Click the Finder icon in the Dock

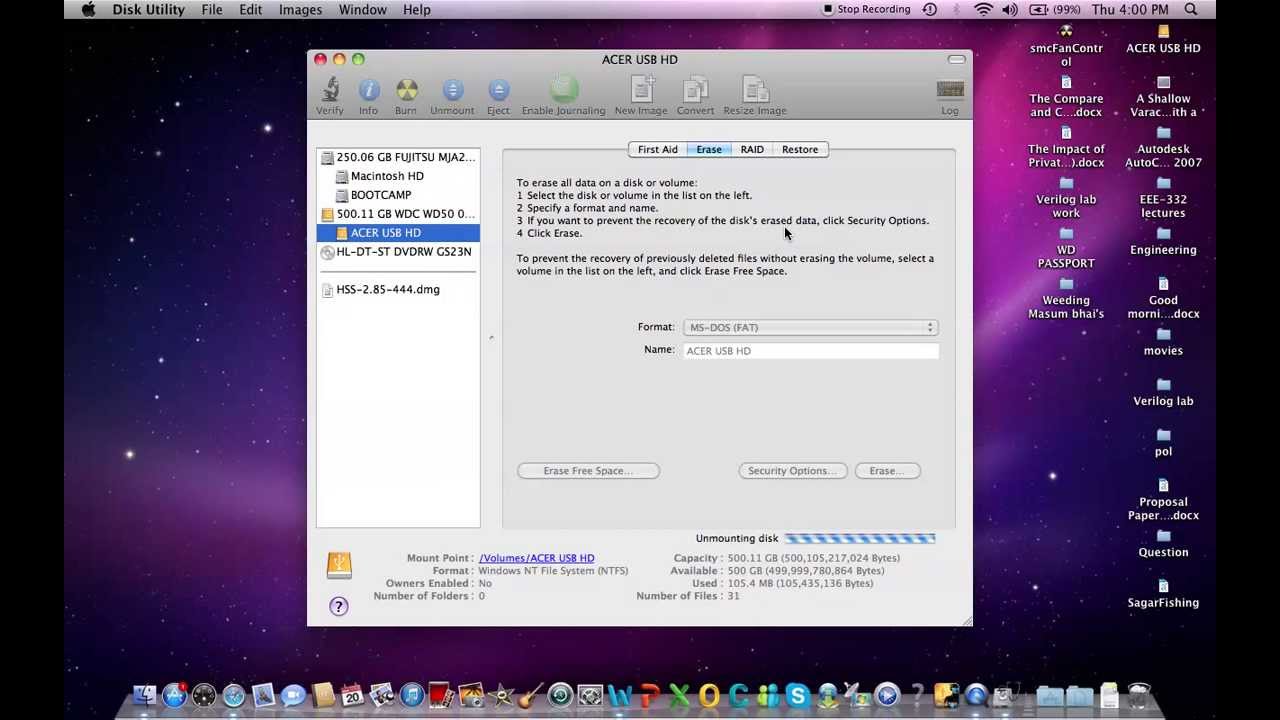coord(145,695)
